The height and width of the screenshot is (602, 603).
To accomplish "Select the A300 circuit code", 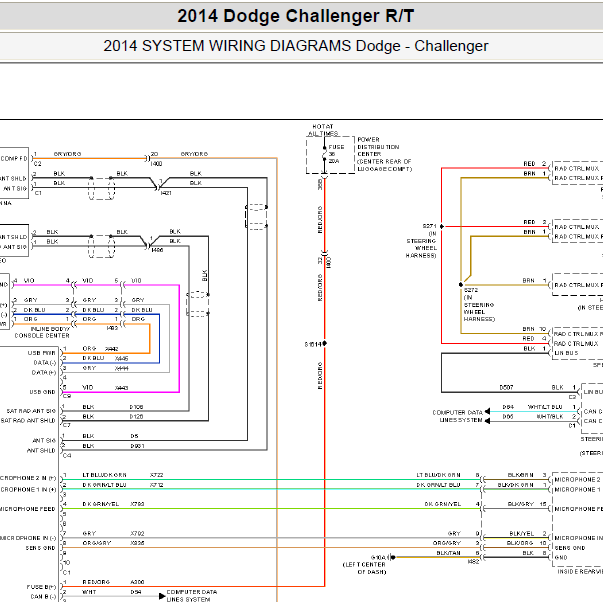I will pyautogui.click(x=137, y=582).
